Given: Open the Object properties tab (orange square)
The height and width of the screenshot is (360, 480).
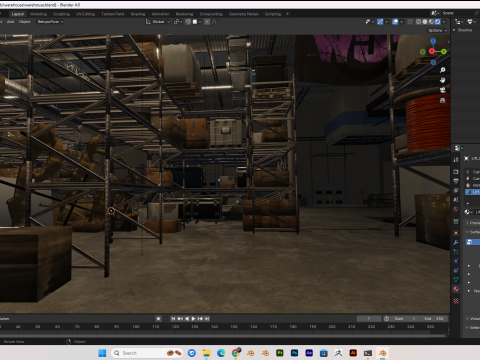Looking at the screenshot, I should (x=456, y=233).
